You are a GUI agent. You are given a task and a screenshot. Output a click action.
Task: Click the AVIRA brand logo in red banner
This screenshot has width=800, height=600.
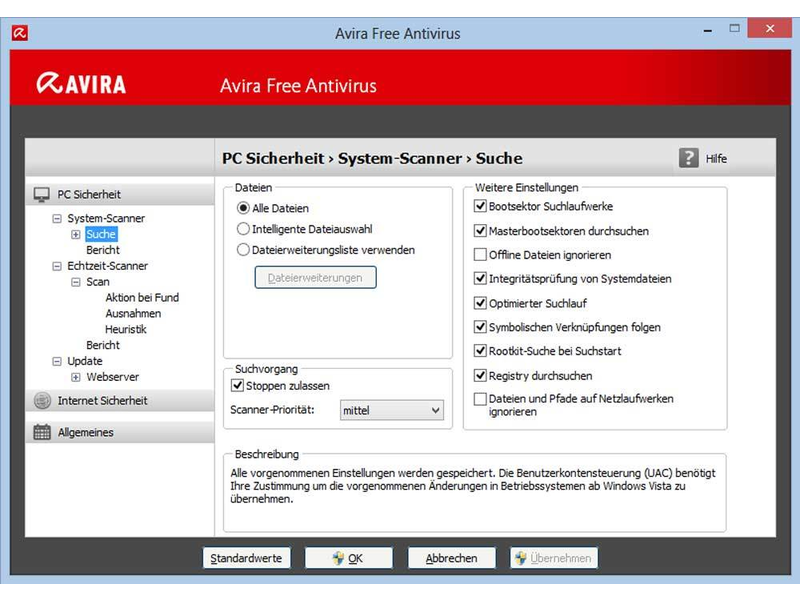point(81,84)
